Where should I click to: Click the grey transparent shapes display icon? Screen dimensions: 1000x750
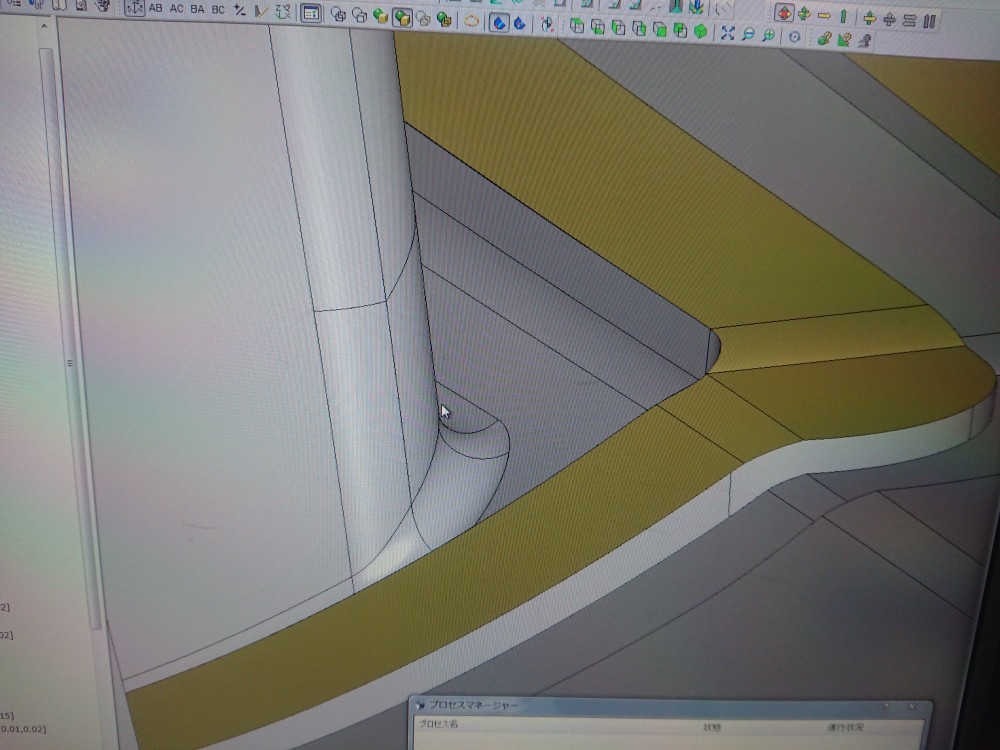(423, 18)
